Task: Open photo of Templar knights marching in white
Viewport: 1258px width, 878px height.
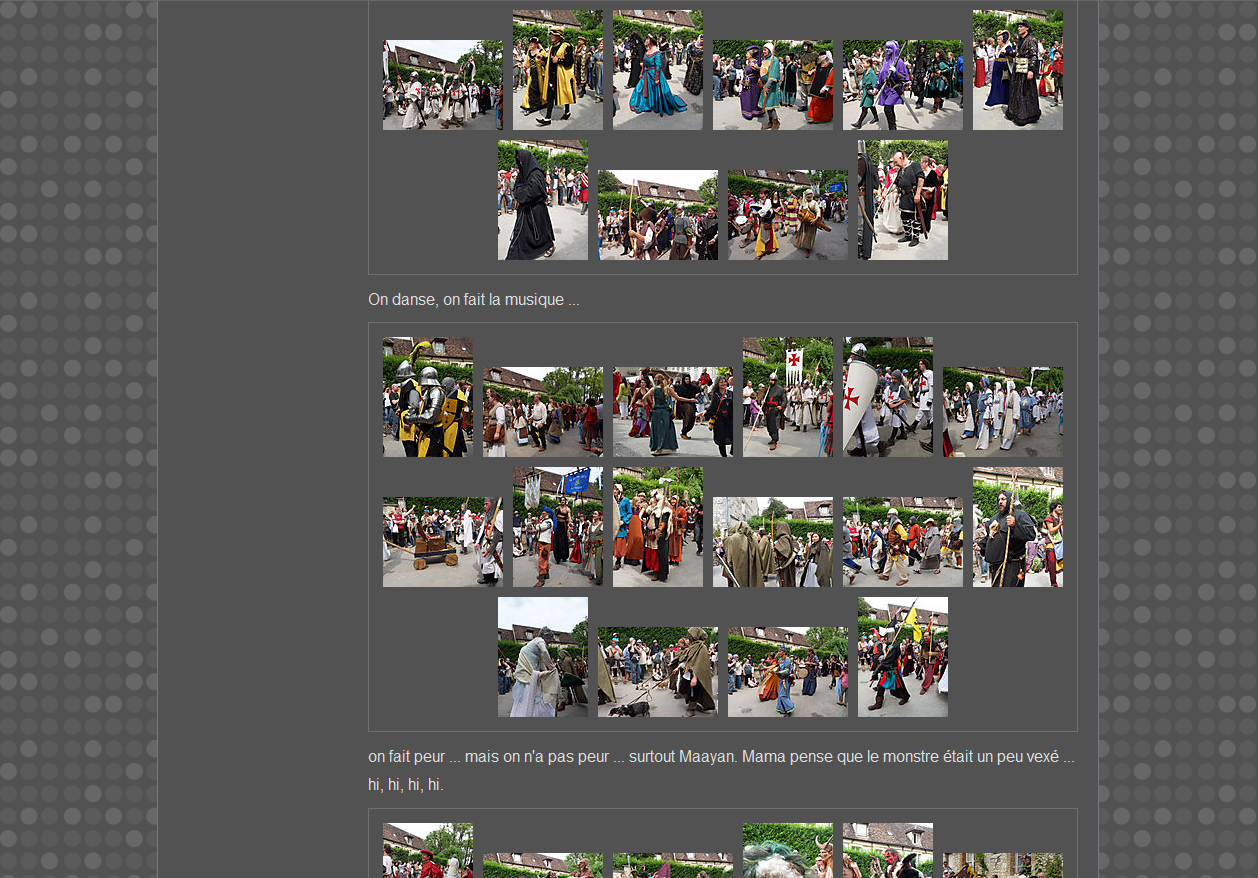Action: click(x=442, y=85)
